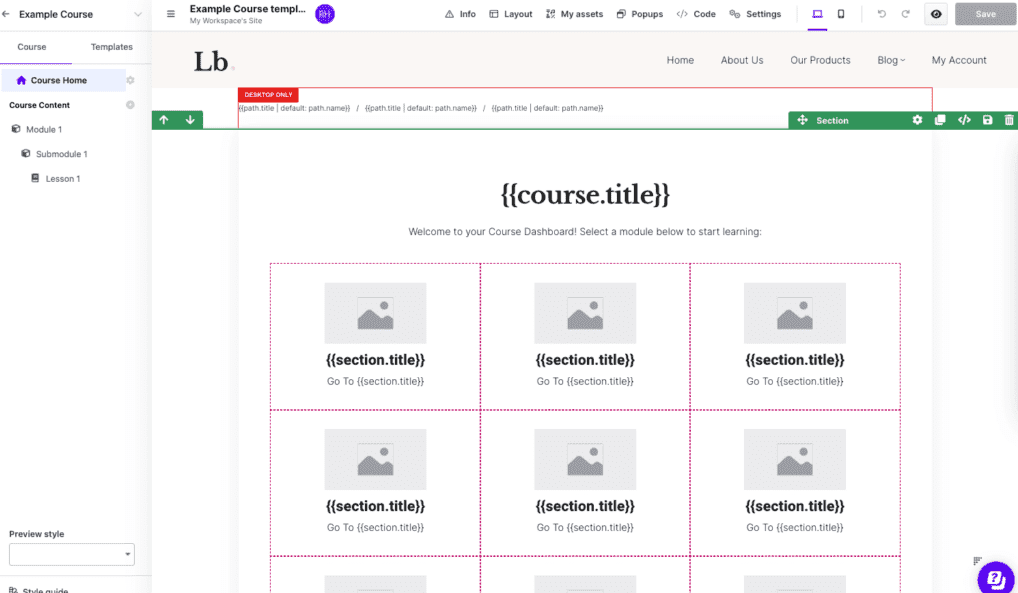Image resolution: width=1018 pixels, height=593 pixels.
Task: Open page Settings
Action: click(755, 14)
